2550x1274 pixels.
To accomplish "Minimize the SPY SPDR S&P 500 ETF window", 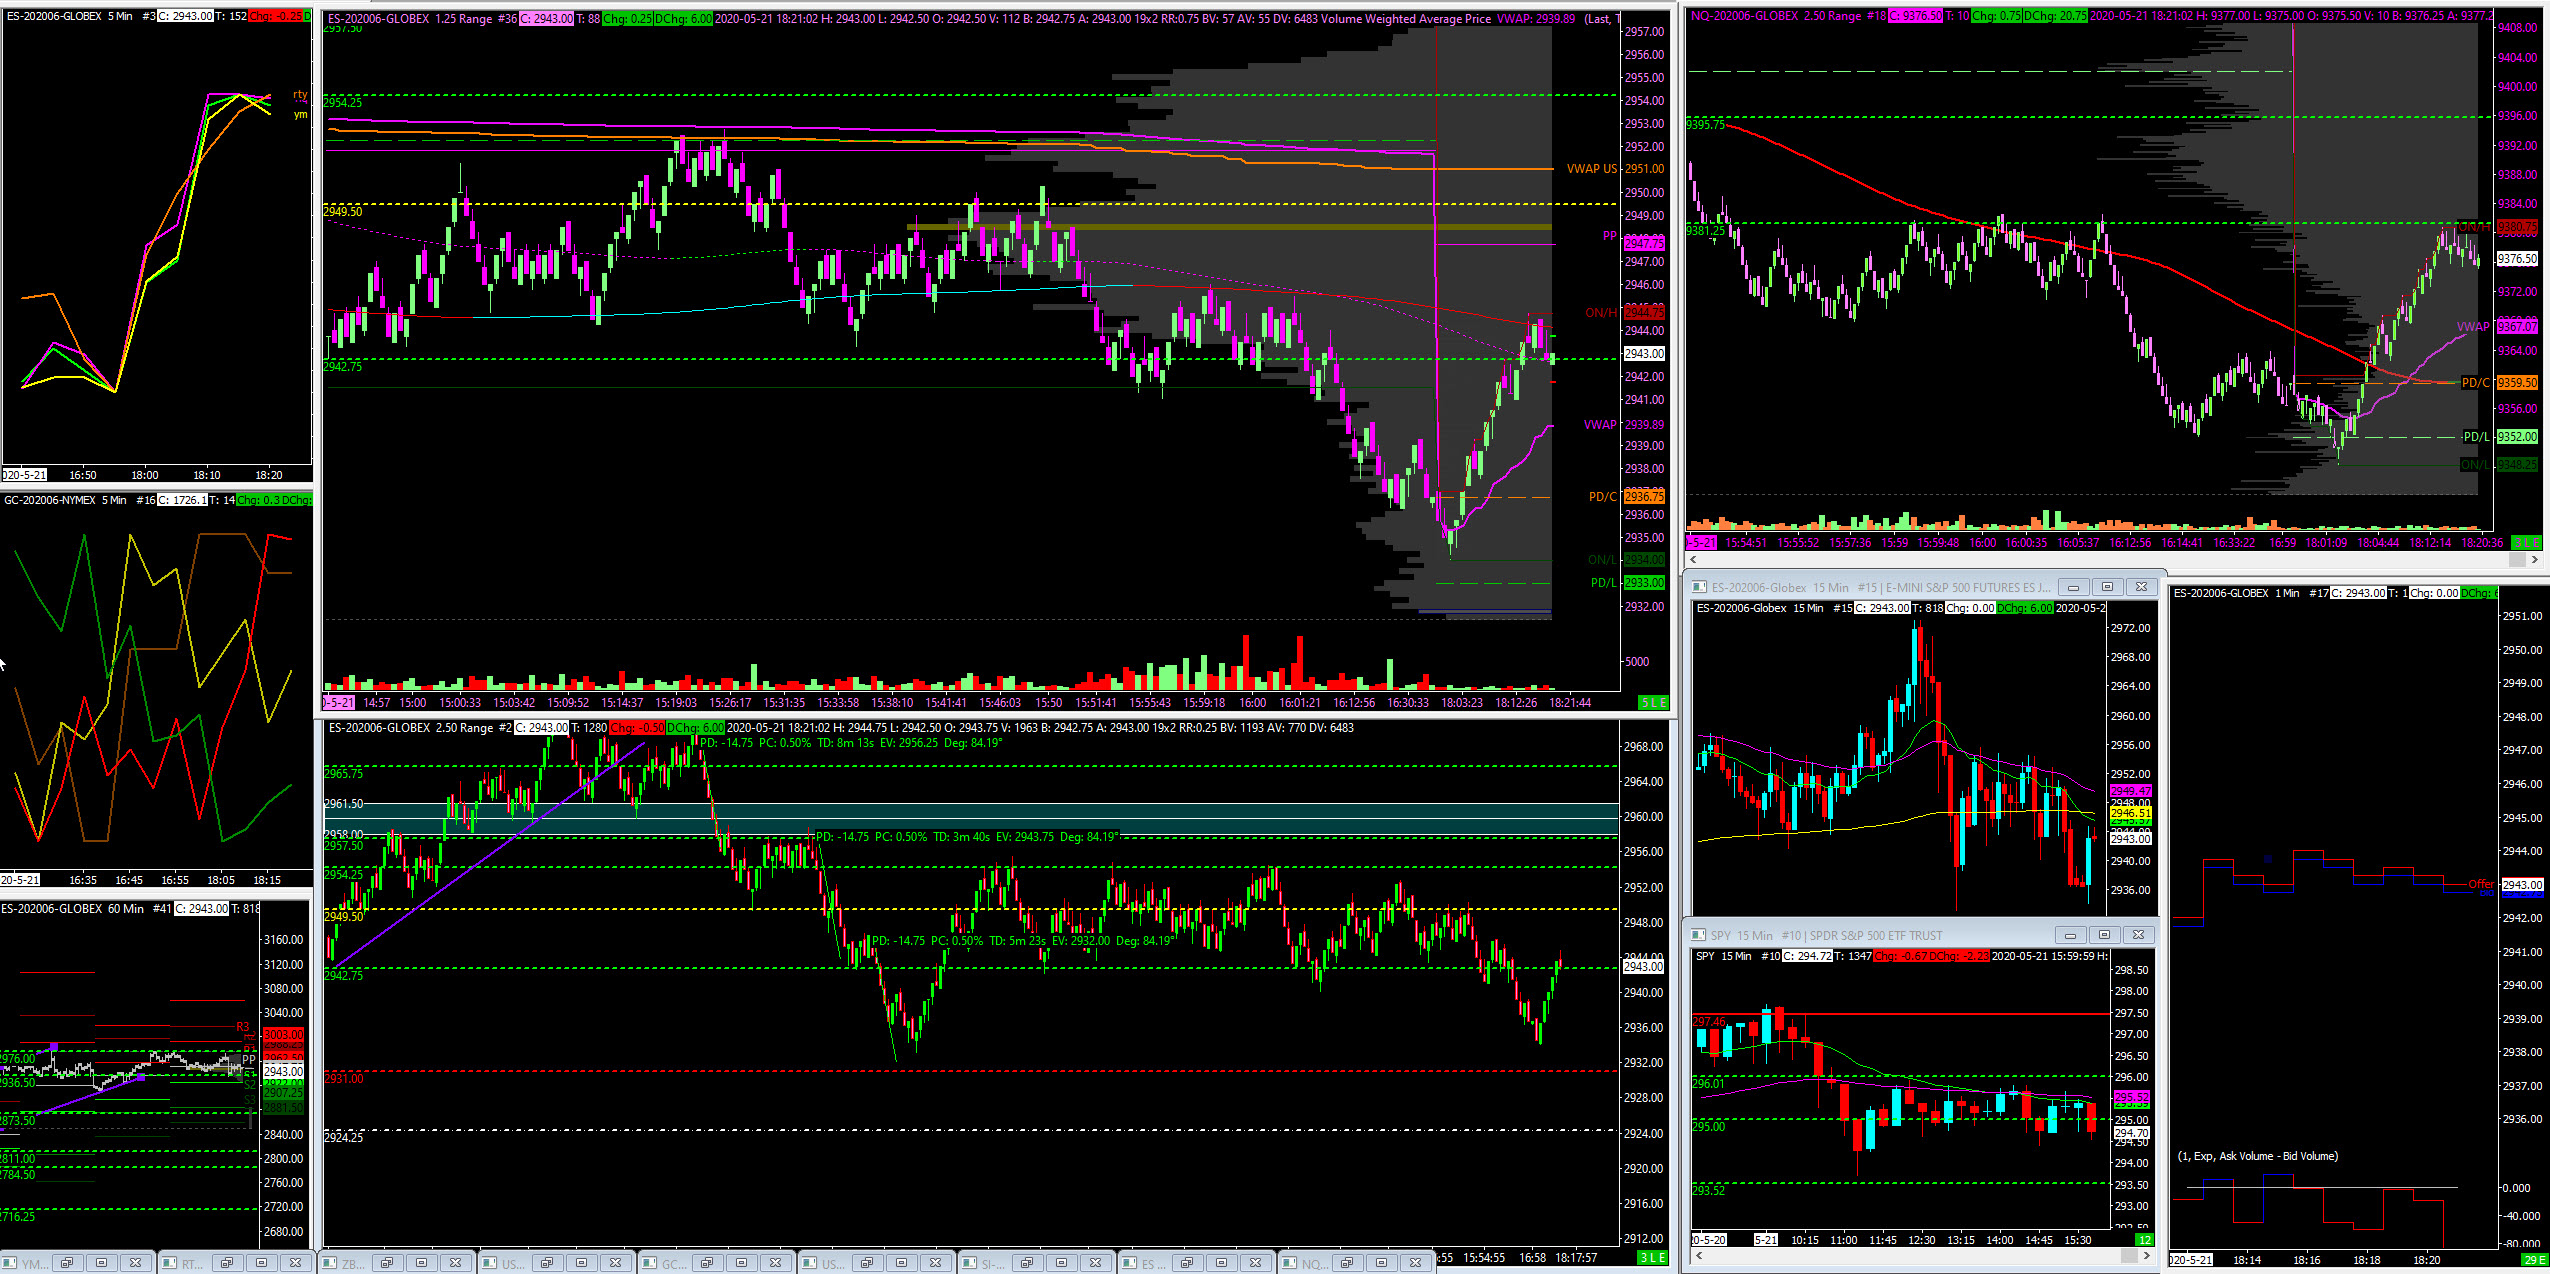I will click(2070, 935).
